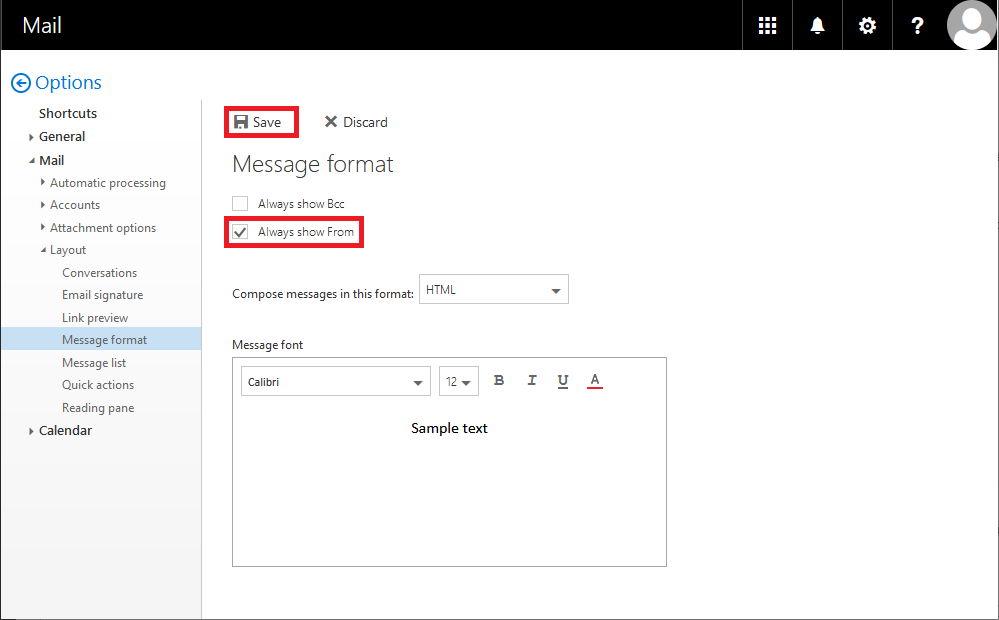Open the Compose messages format dropdown

pos(493,289)
